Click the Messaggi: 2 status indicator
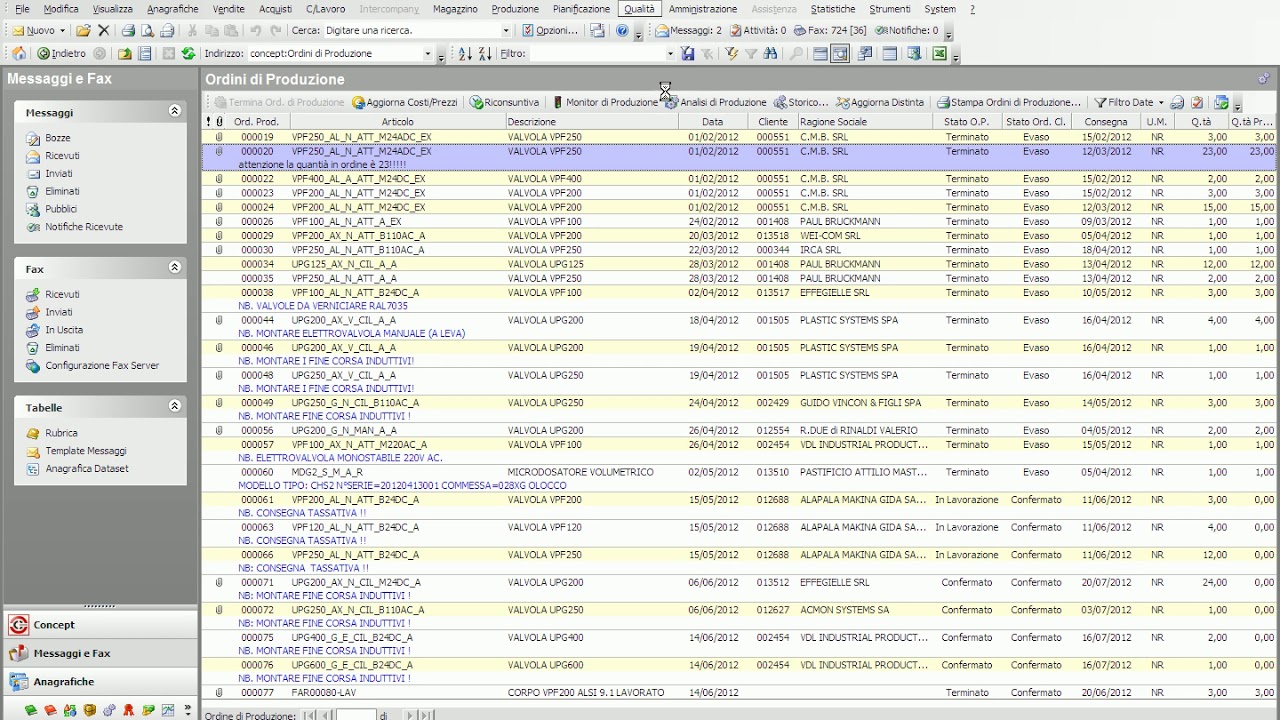The height and width of the screenshot is (720, 1280). click(688, 31)
